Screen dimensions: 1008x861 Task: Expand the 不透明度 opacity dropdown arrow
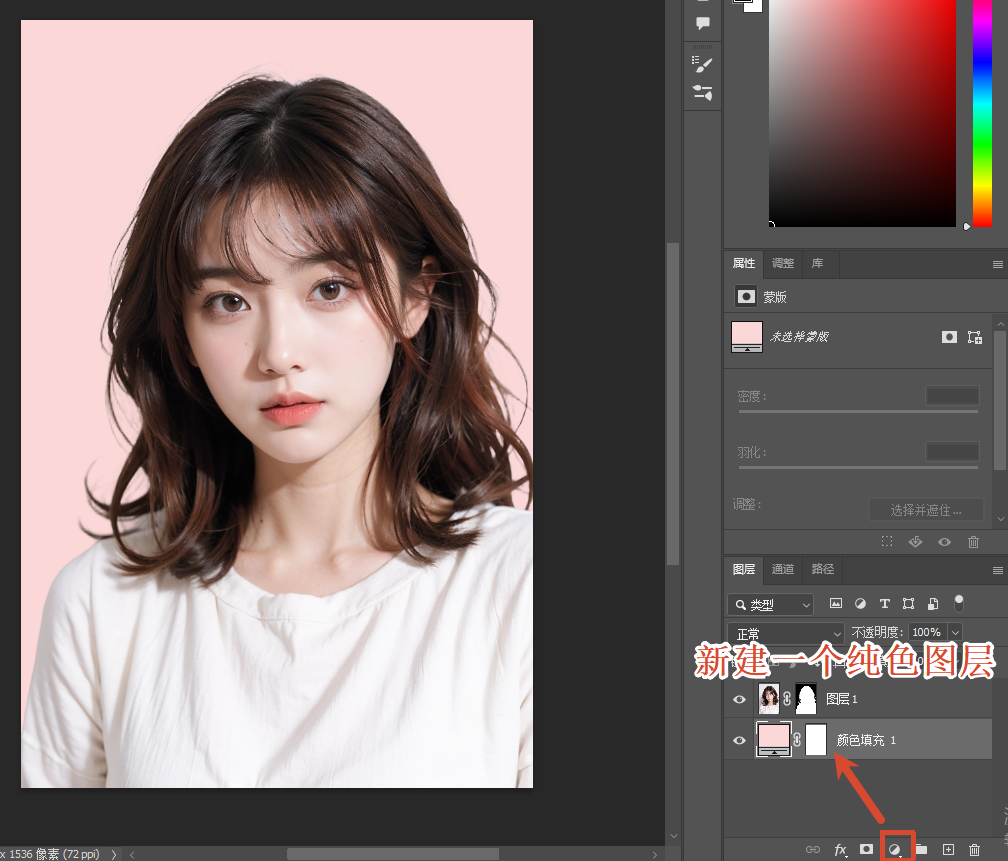pyautogui.click(x=955, y=633)
